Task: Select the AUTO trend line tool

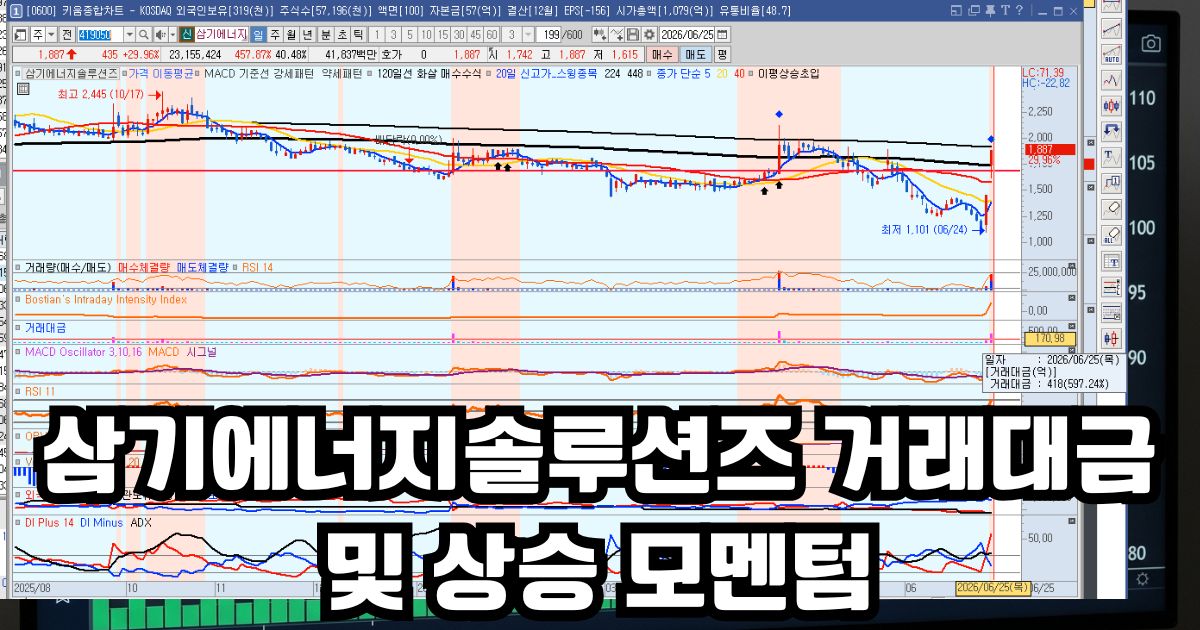Action: [x=1112, y=54]
